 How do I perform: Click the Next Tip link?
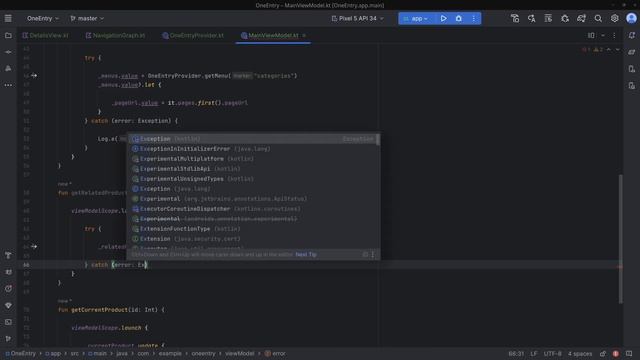click(x=306, y=254)
